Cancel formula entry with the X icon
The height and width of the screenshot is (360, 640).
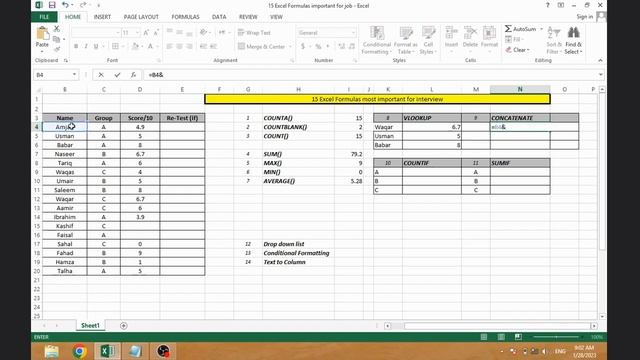point(101,75)
